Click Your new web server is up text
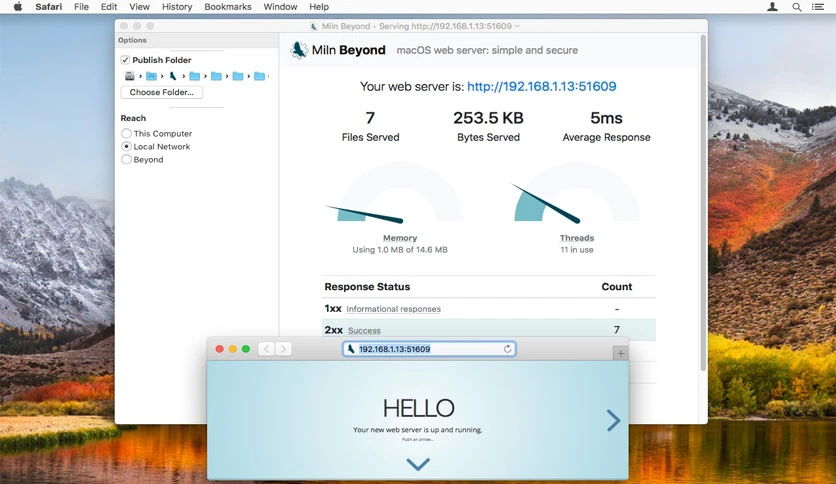This screenshot has width=836, height=484. pos(417,430)
